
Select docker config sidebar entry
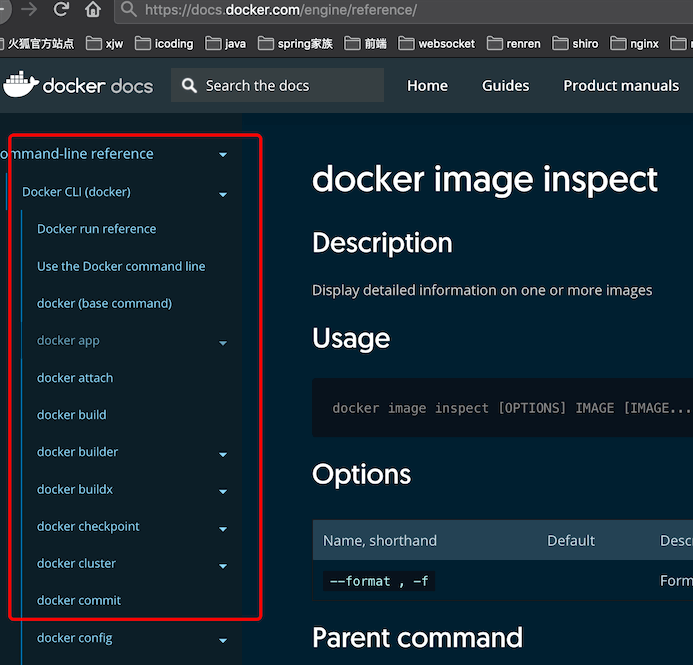click(x=75, y=638)
